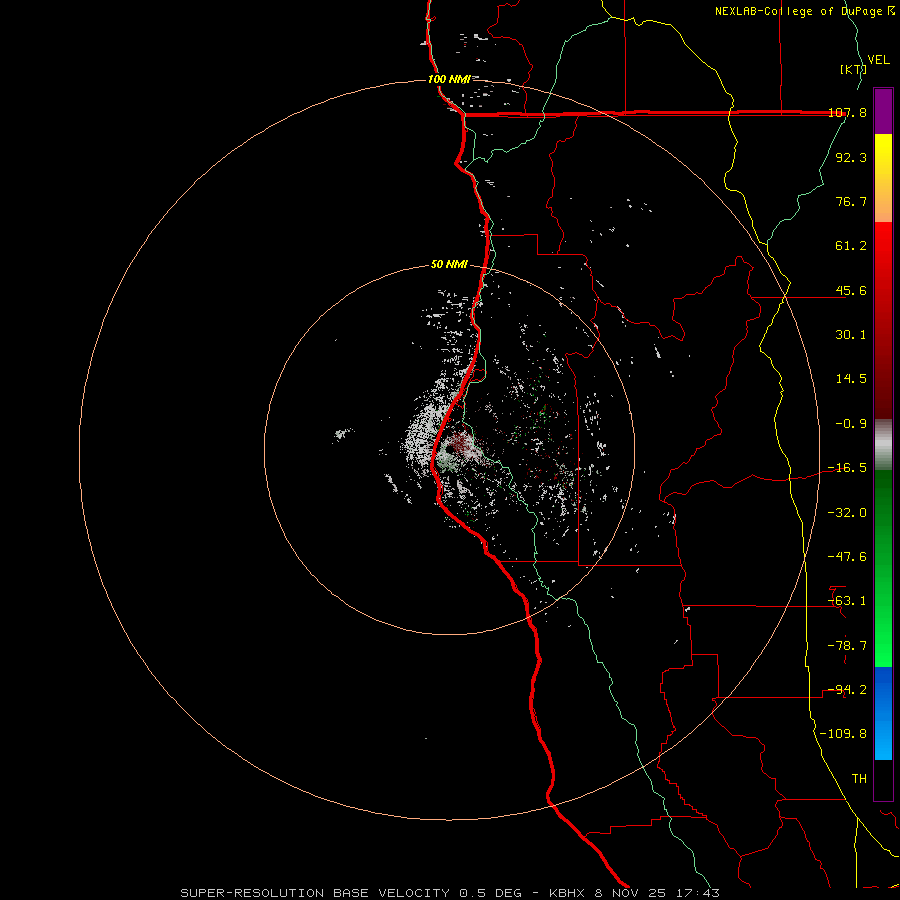Click the purple segment of the color bar
The height and width of the screenshot is (900, 900).
click(x=883, y=111)
